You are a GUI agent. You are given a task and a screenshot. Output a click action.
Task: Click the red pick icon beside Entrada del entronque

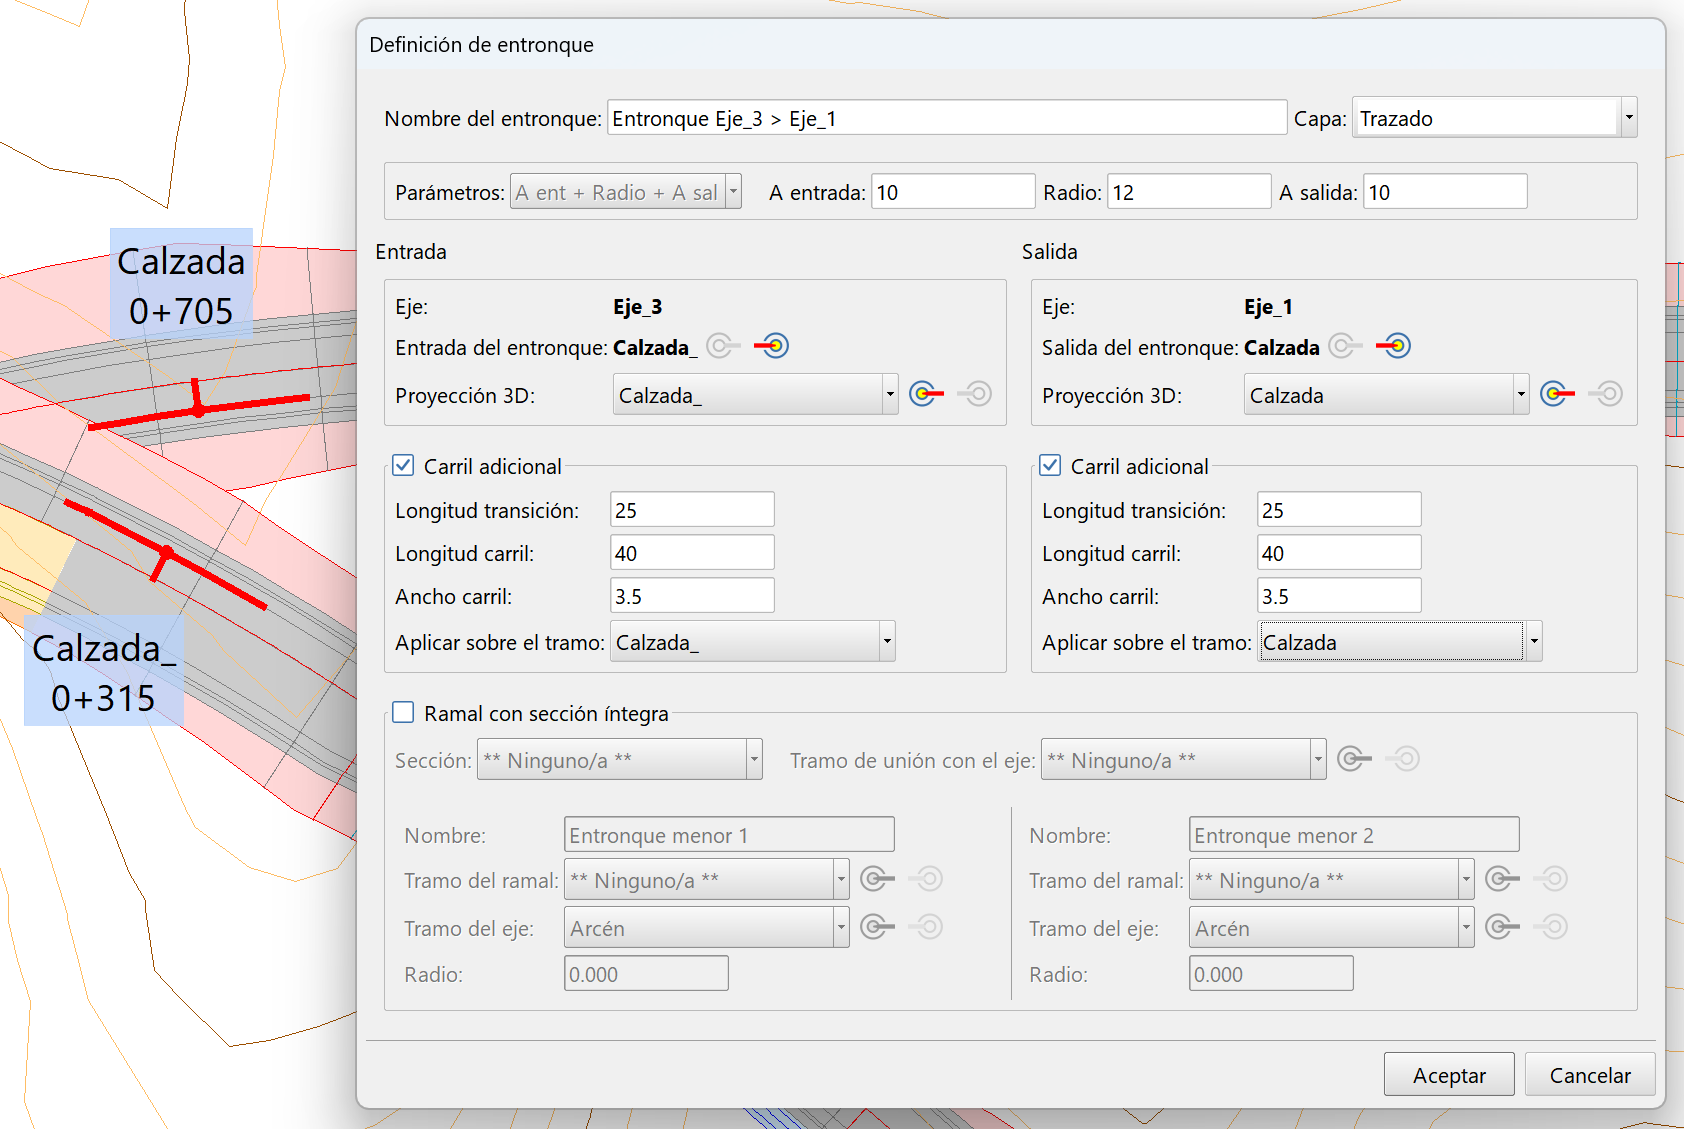tap(771, 346)
